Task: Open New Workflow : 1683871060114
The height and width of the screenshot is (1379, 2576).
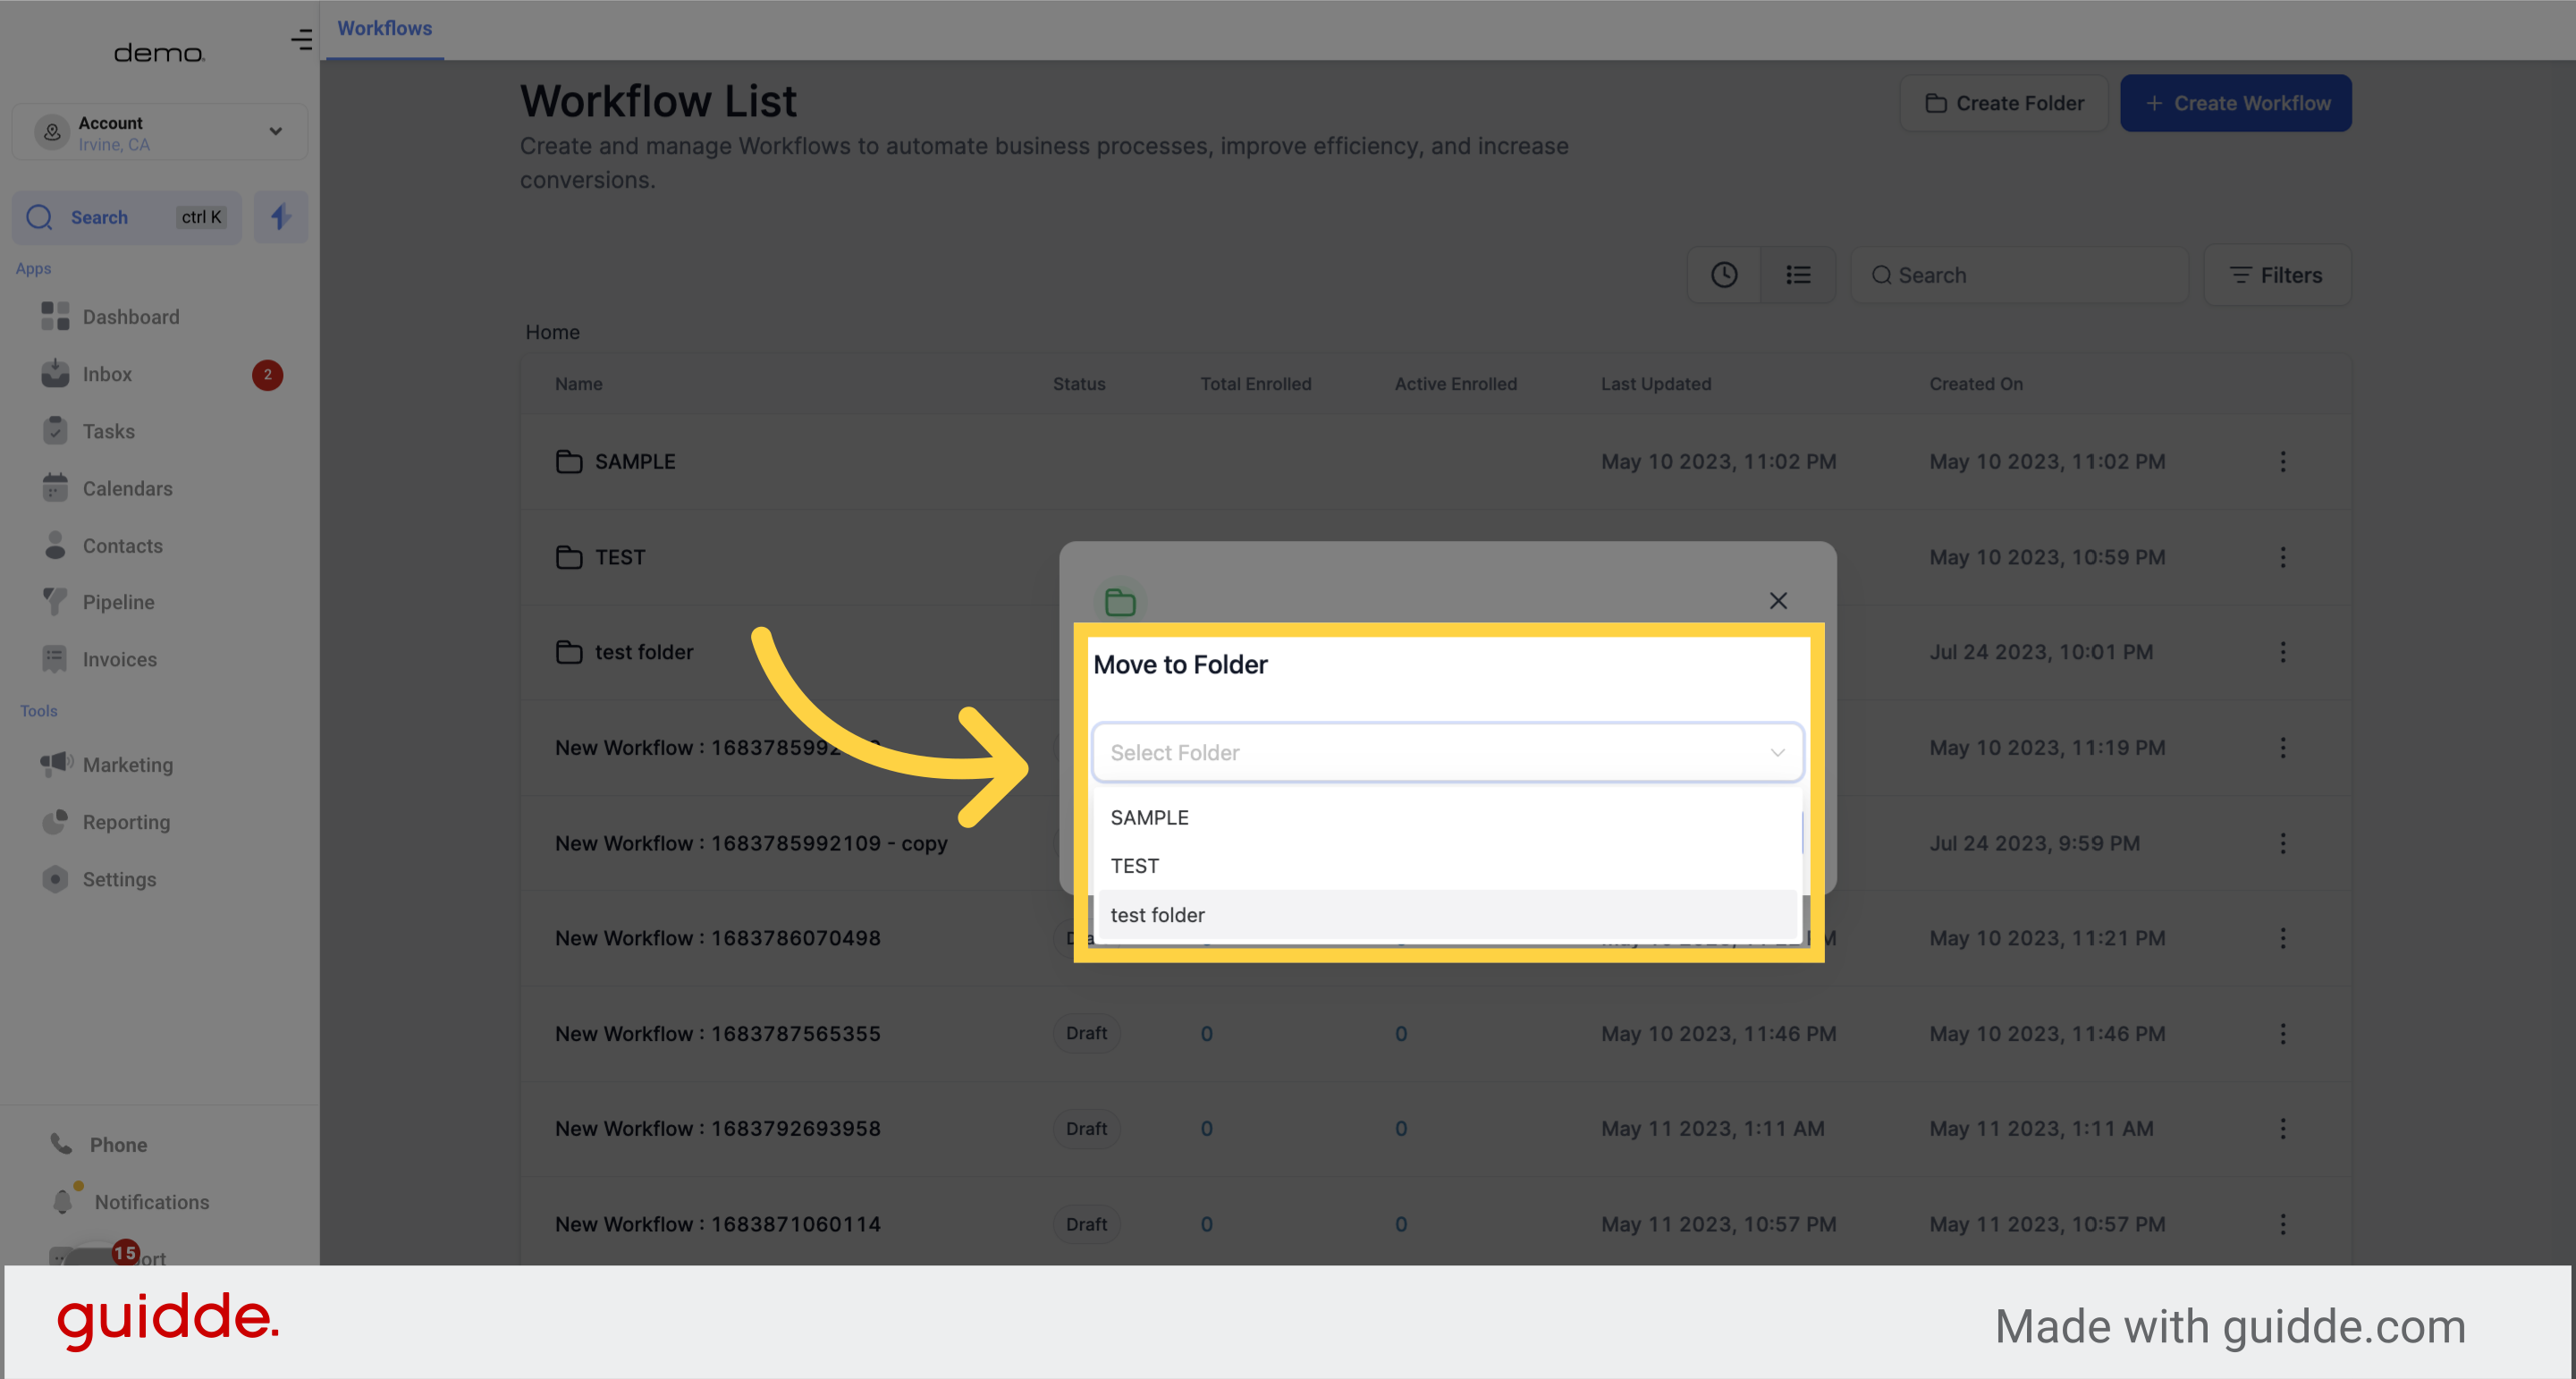Action: tap(718, 1224)
